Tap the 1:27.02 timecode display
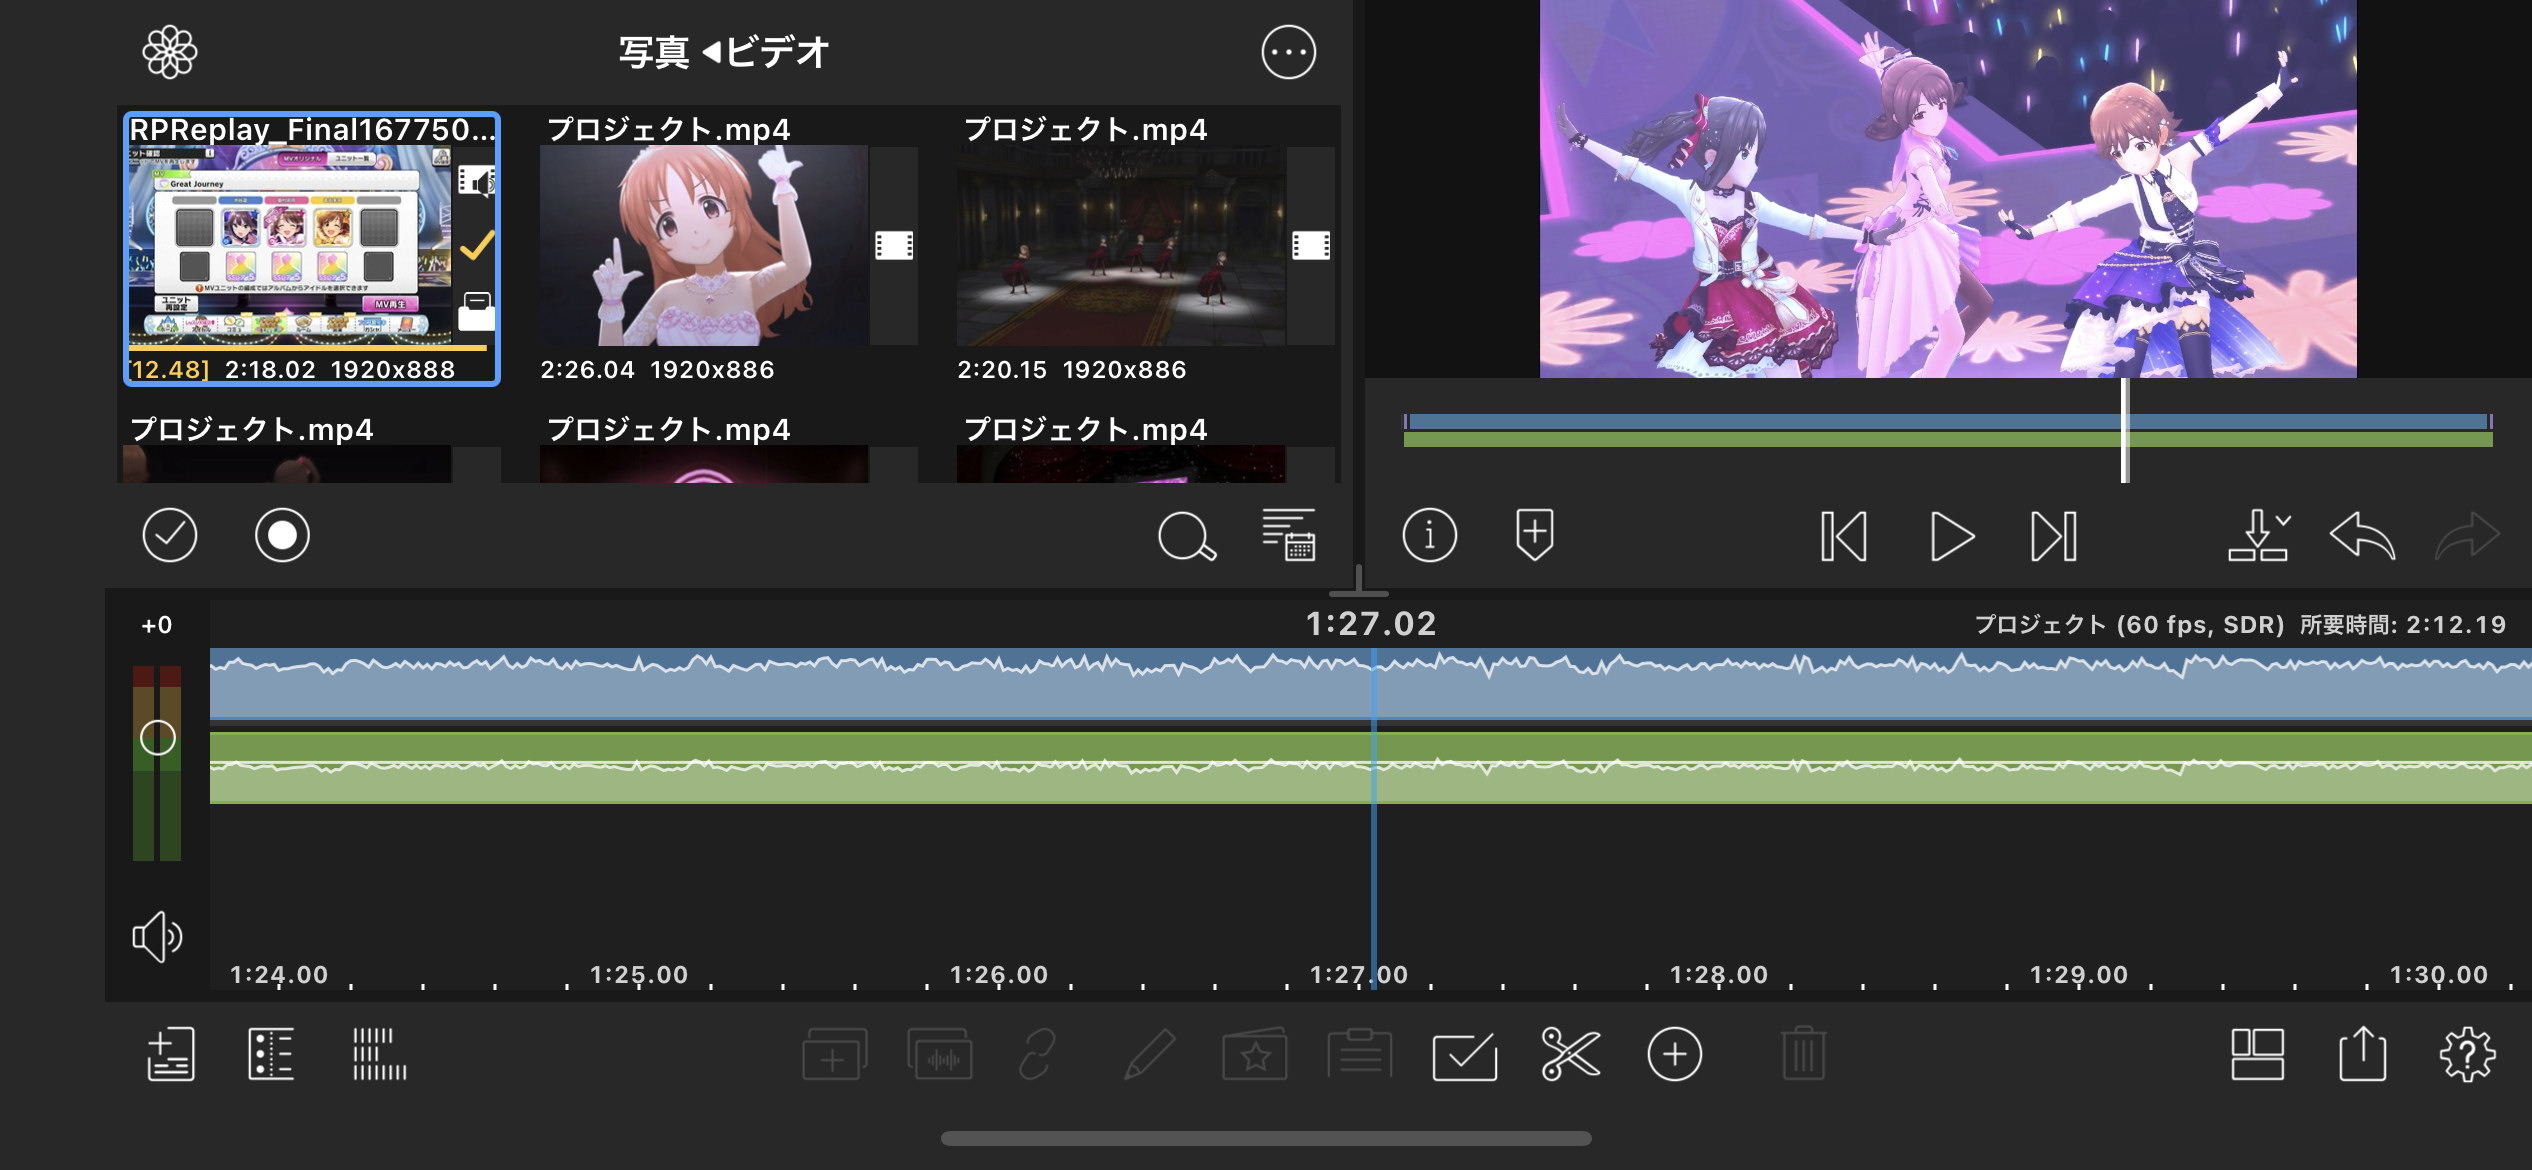The height and width of the screenshot is (1170, 2532). coord(1371,624)
